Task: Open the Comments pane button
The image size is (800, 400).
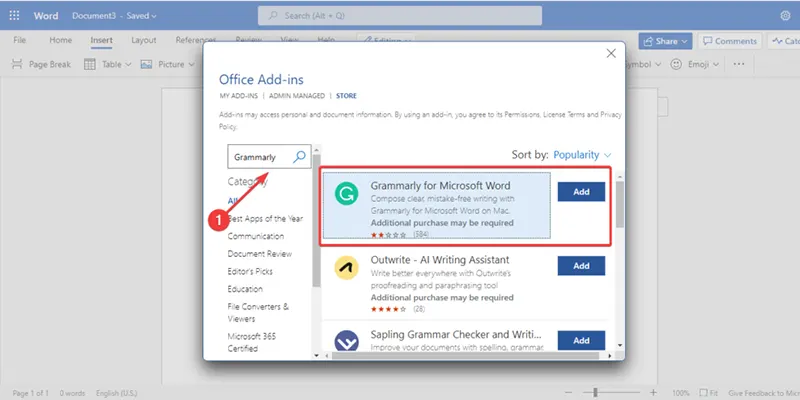Action: [x=730, y=41]
